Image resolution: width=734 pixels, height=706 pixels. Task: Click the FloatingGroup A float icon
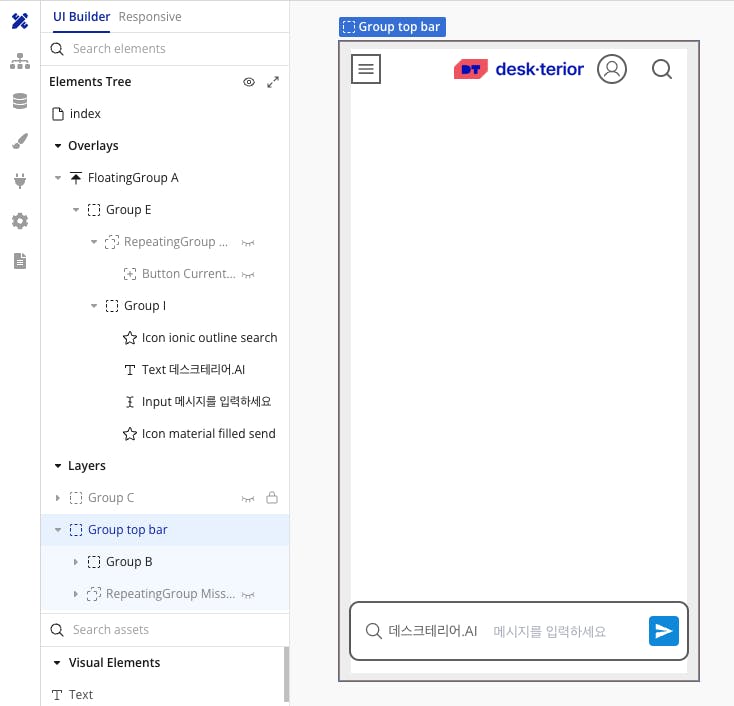coord(75,178)
